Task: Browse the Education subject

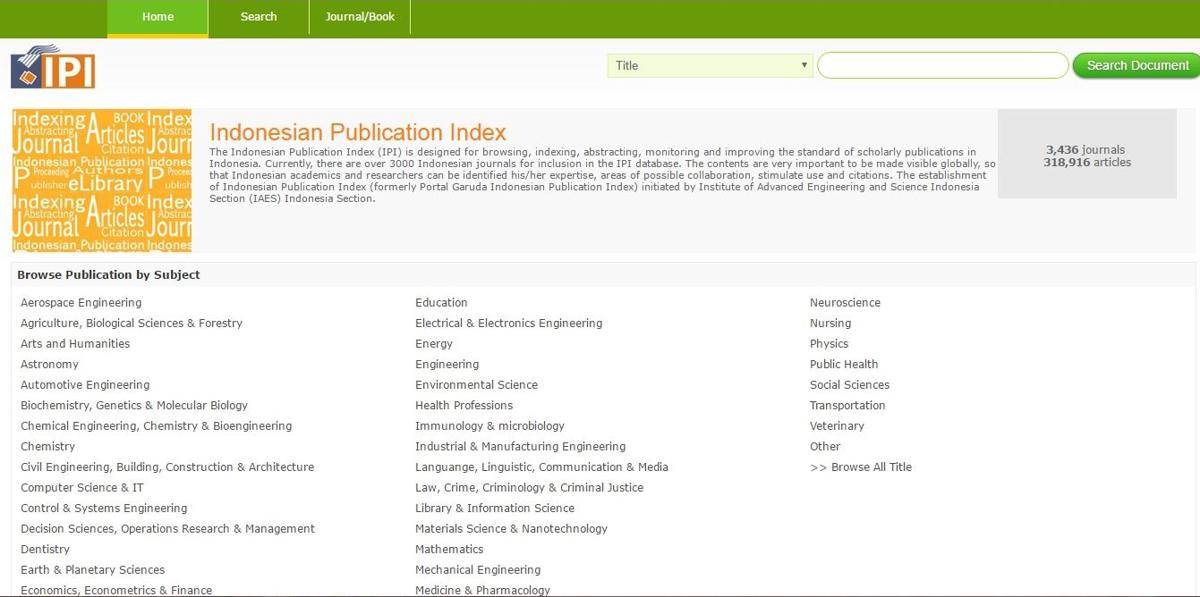Action: point(441,303)
